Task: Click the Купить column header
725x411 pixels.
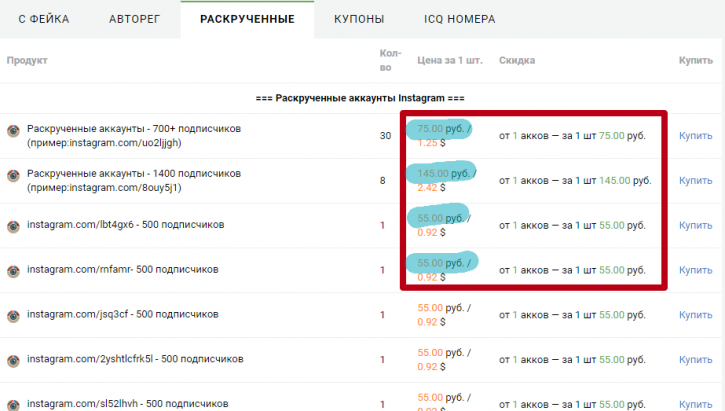Action: [695, 61]
